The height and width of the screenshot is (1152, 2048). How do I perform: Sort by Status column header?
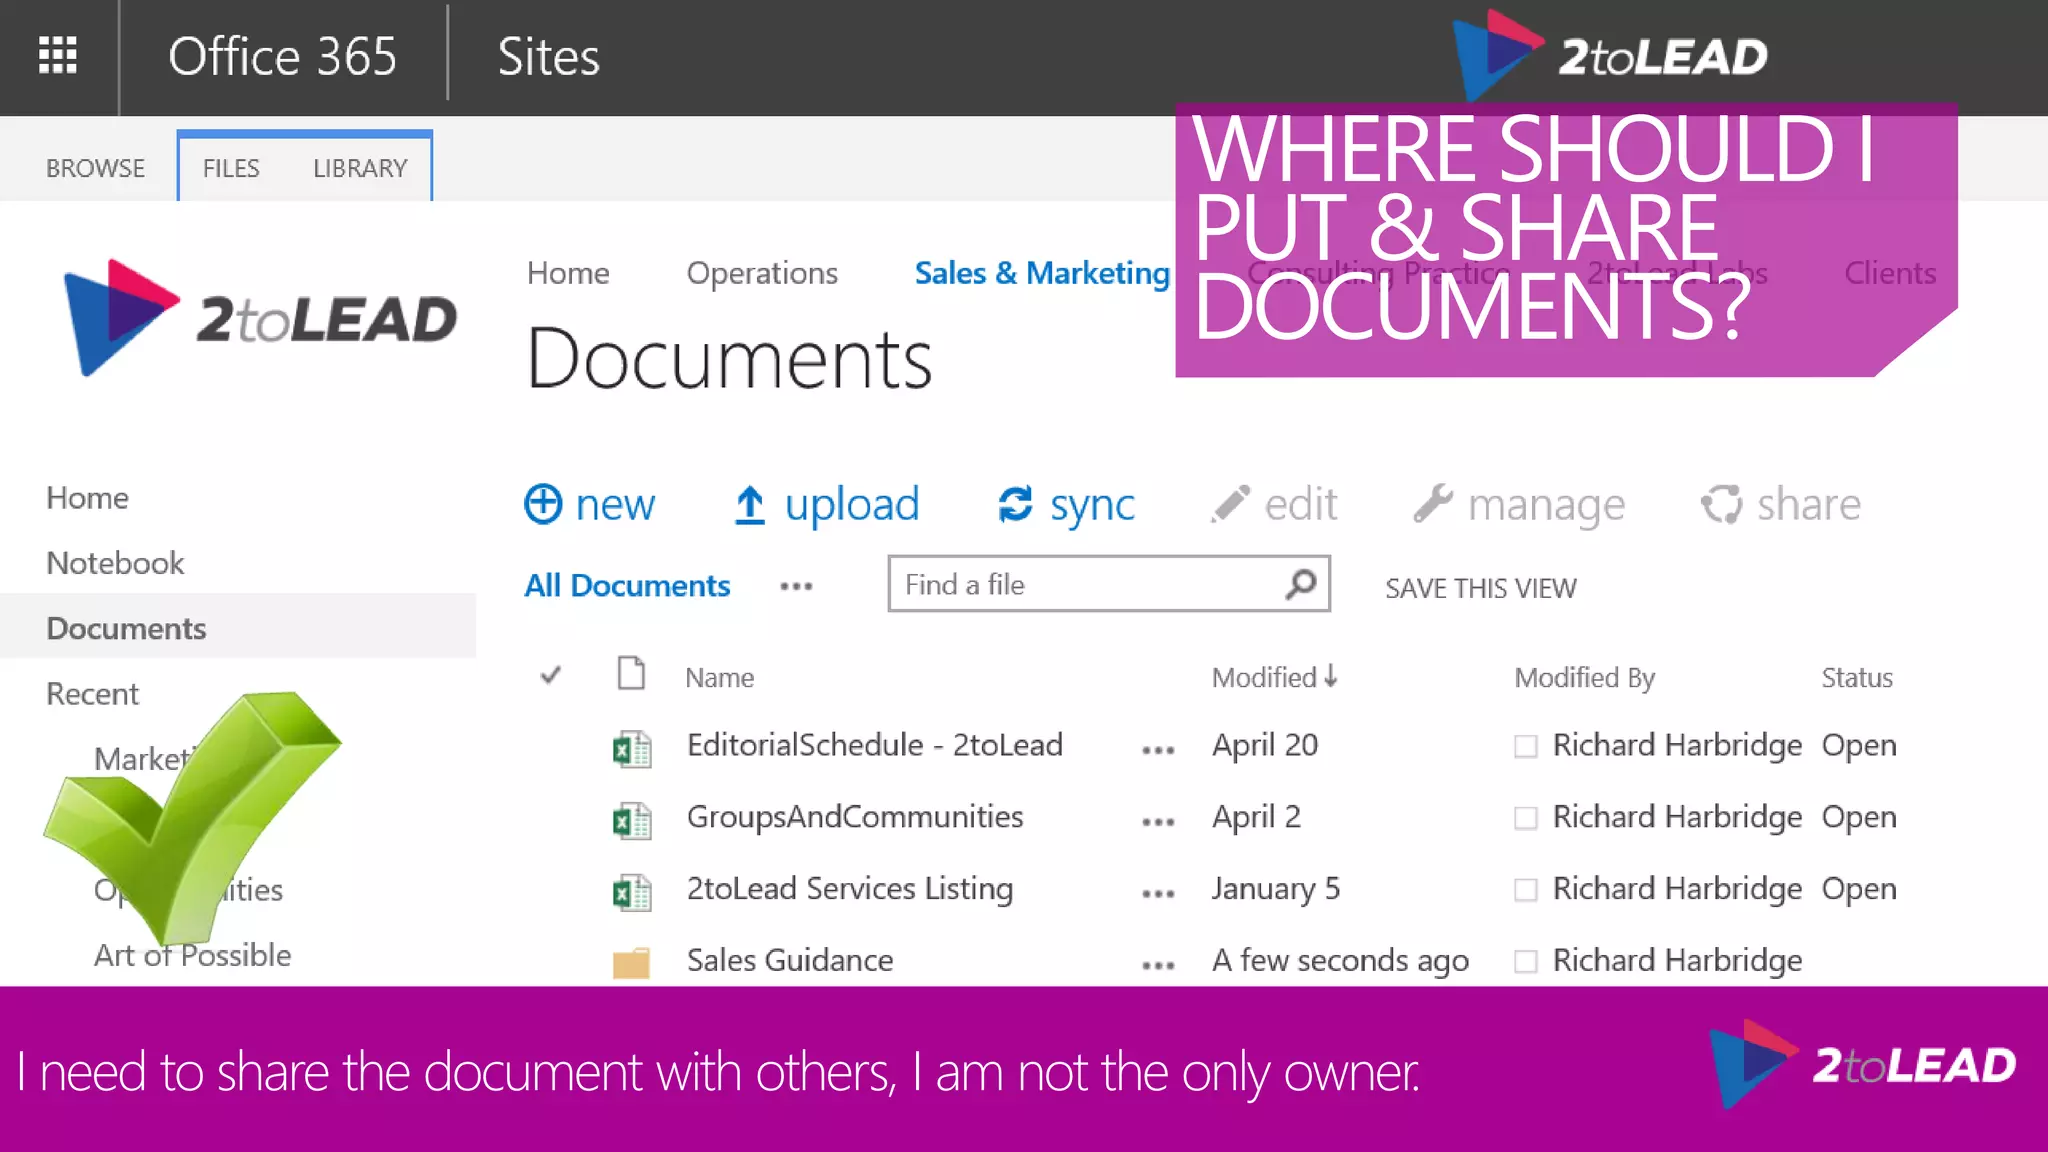coord(1857,678)
